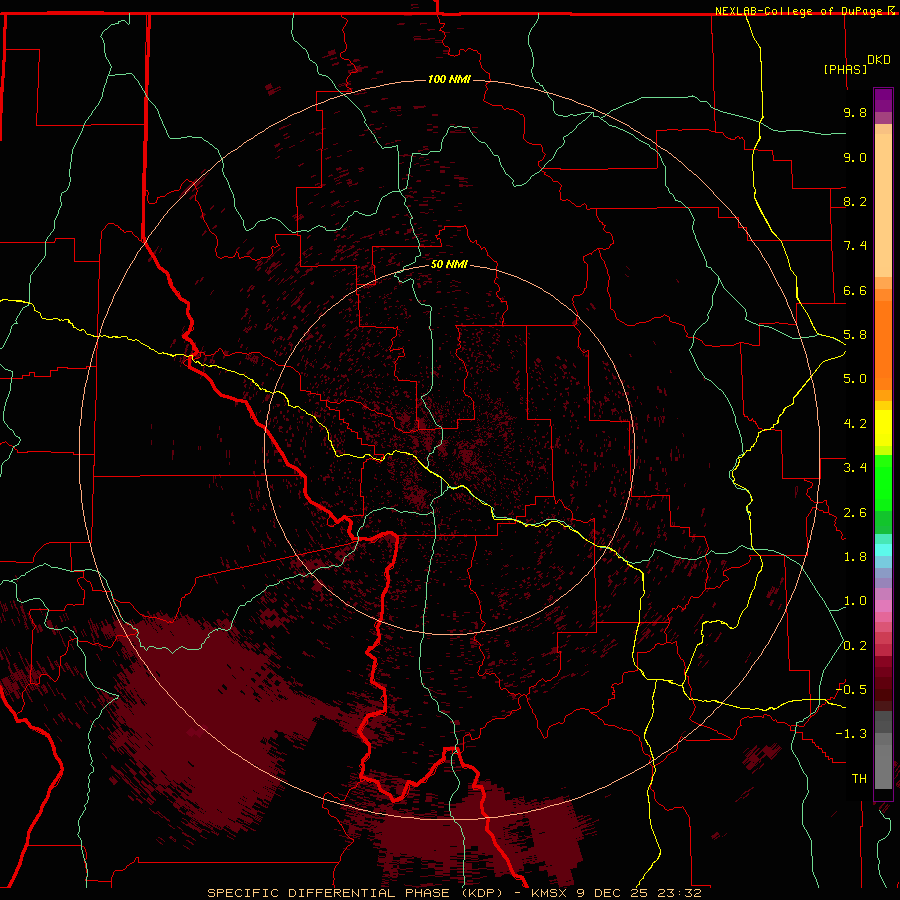Click the 1.0 scale value
900x900 pixels.
[x=855, y=601]
